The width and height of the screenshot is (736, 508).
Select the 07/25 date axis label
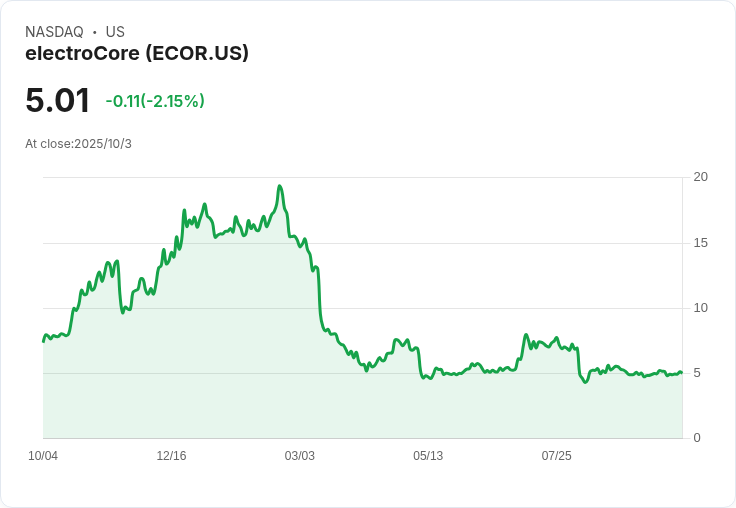(556, 456)
